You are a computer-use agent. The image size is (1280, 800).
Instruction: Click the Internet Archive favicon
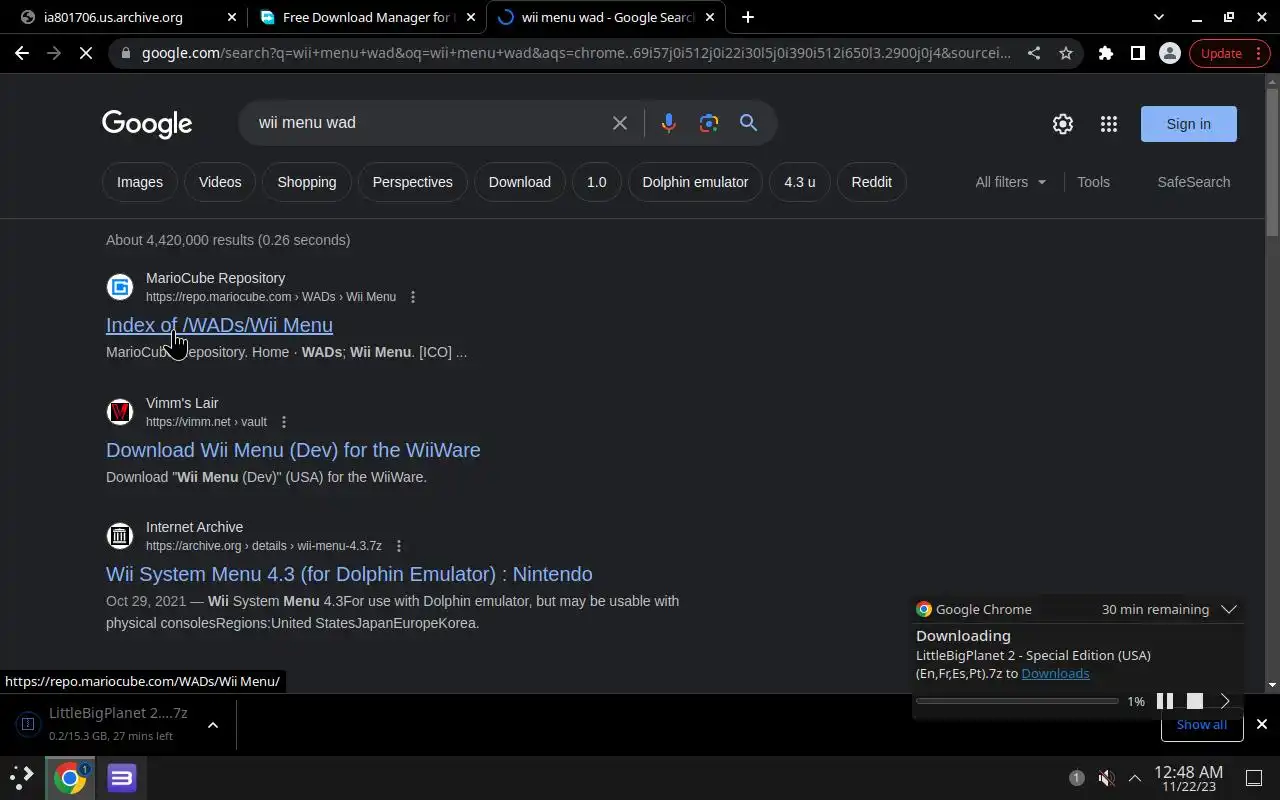coord(120,536)
